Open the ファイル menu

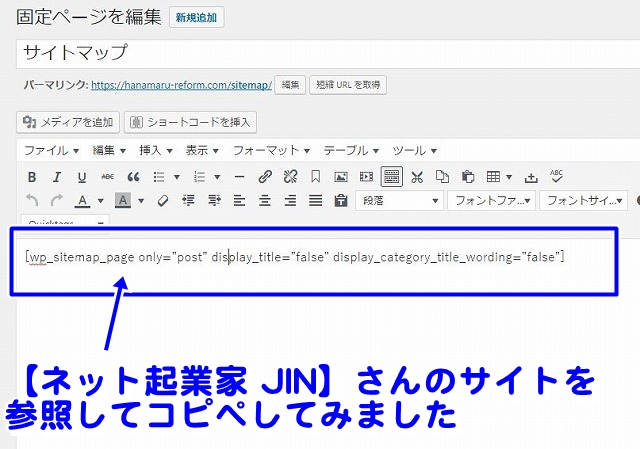(x=51, y=150)
